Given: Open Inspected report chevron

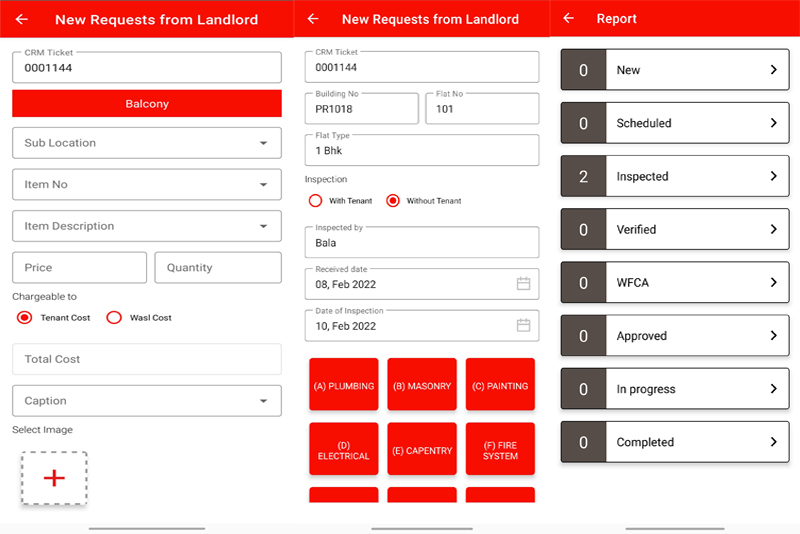Looking at the screenshot, I should (773, 176).
